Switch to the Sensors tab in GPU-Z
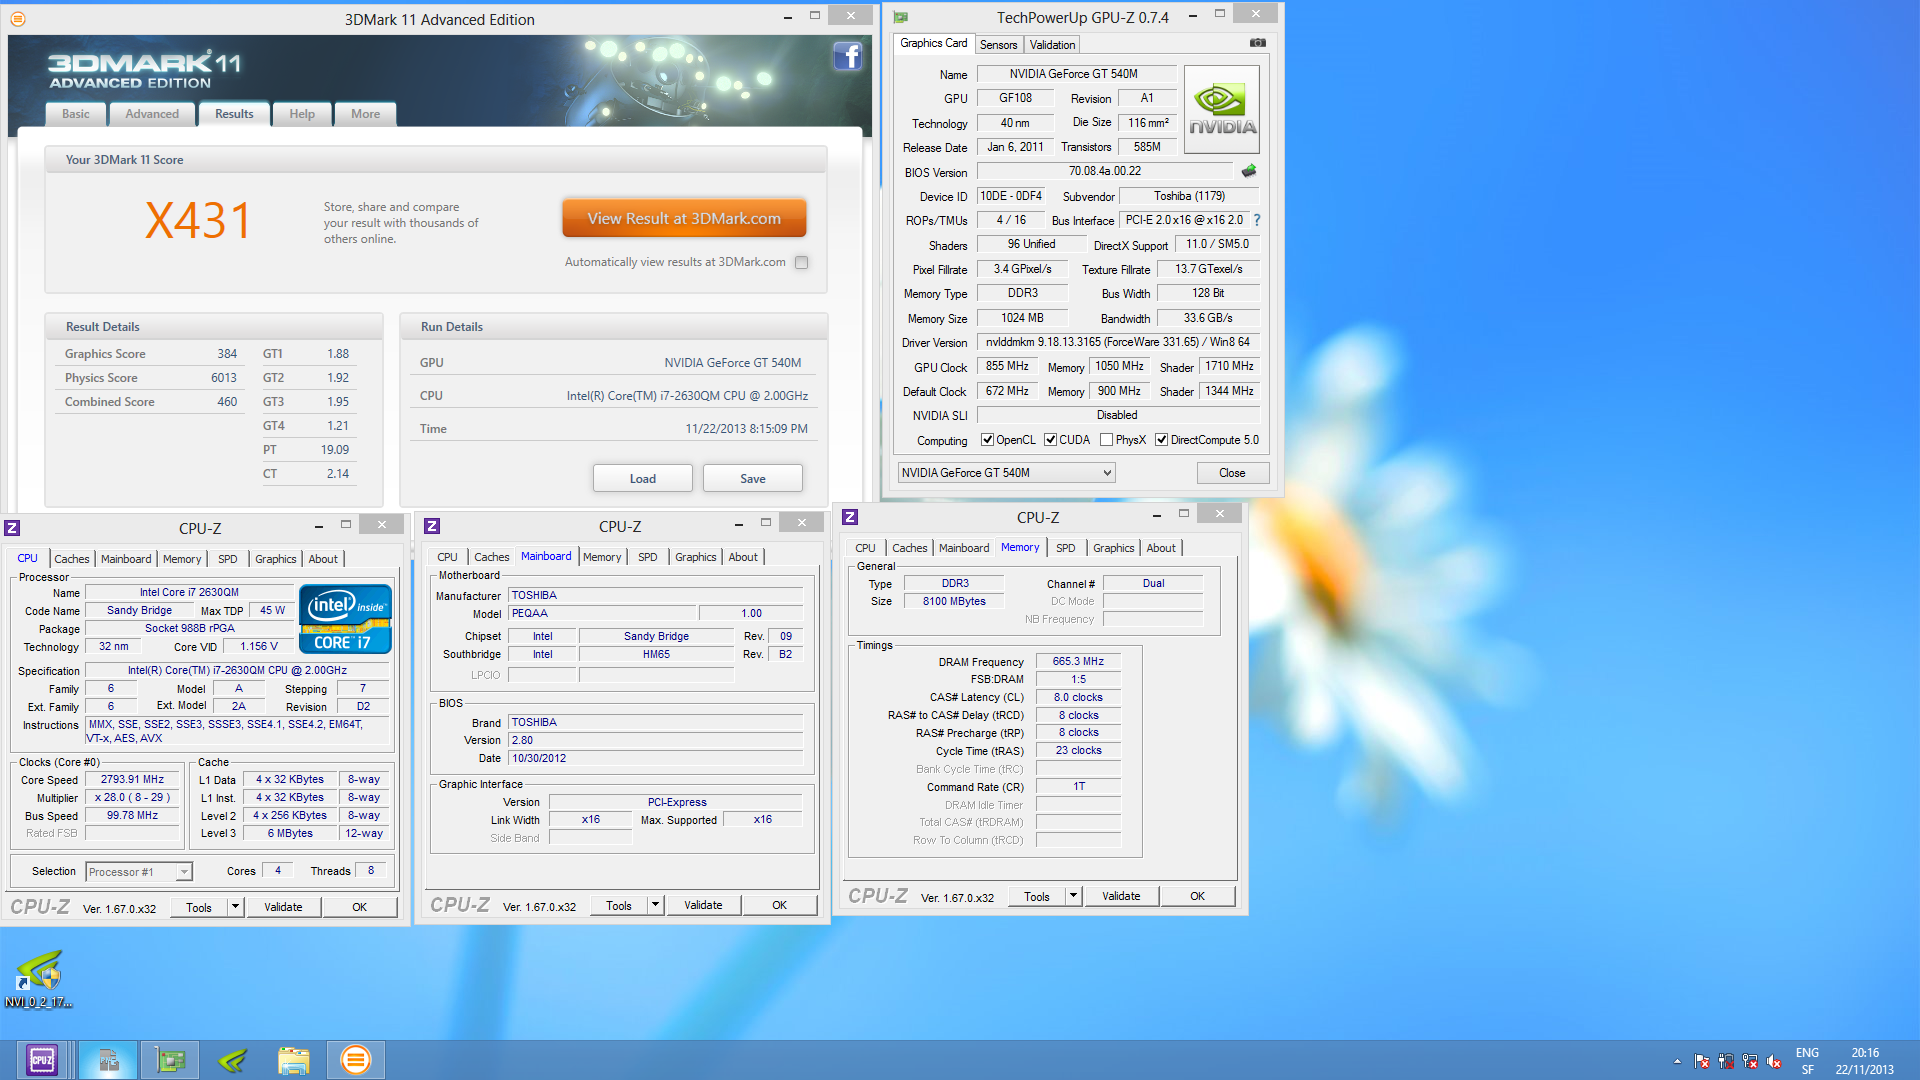The width and height of the screenshot is (1920, 1080). pyautogui.click(x=998, y=45)
